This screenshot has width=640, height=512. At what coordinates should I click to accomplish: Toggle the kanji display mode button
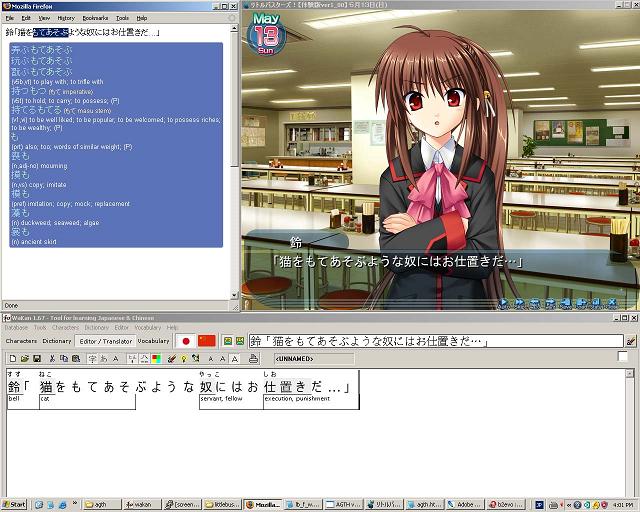tap(92, 358)
